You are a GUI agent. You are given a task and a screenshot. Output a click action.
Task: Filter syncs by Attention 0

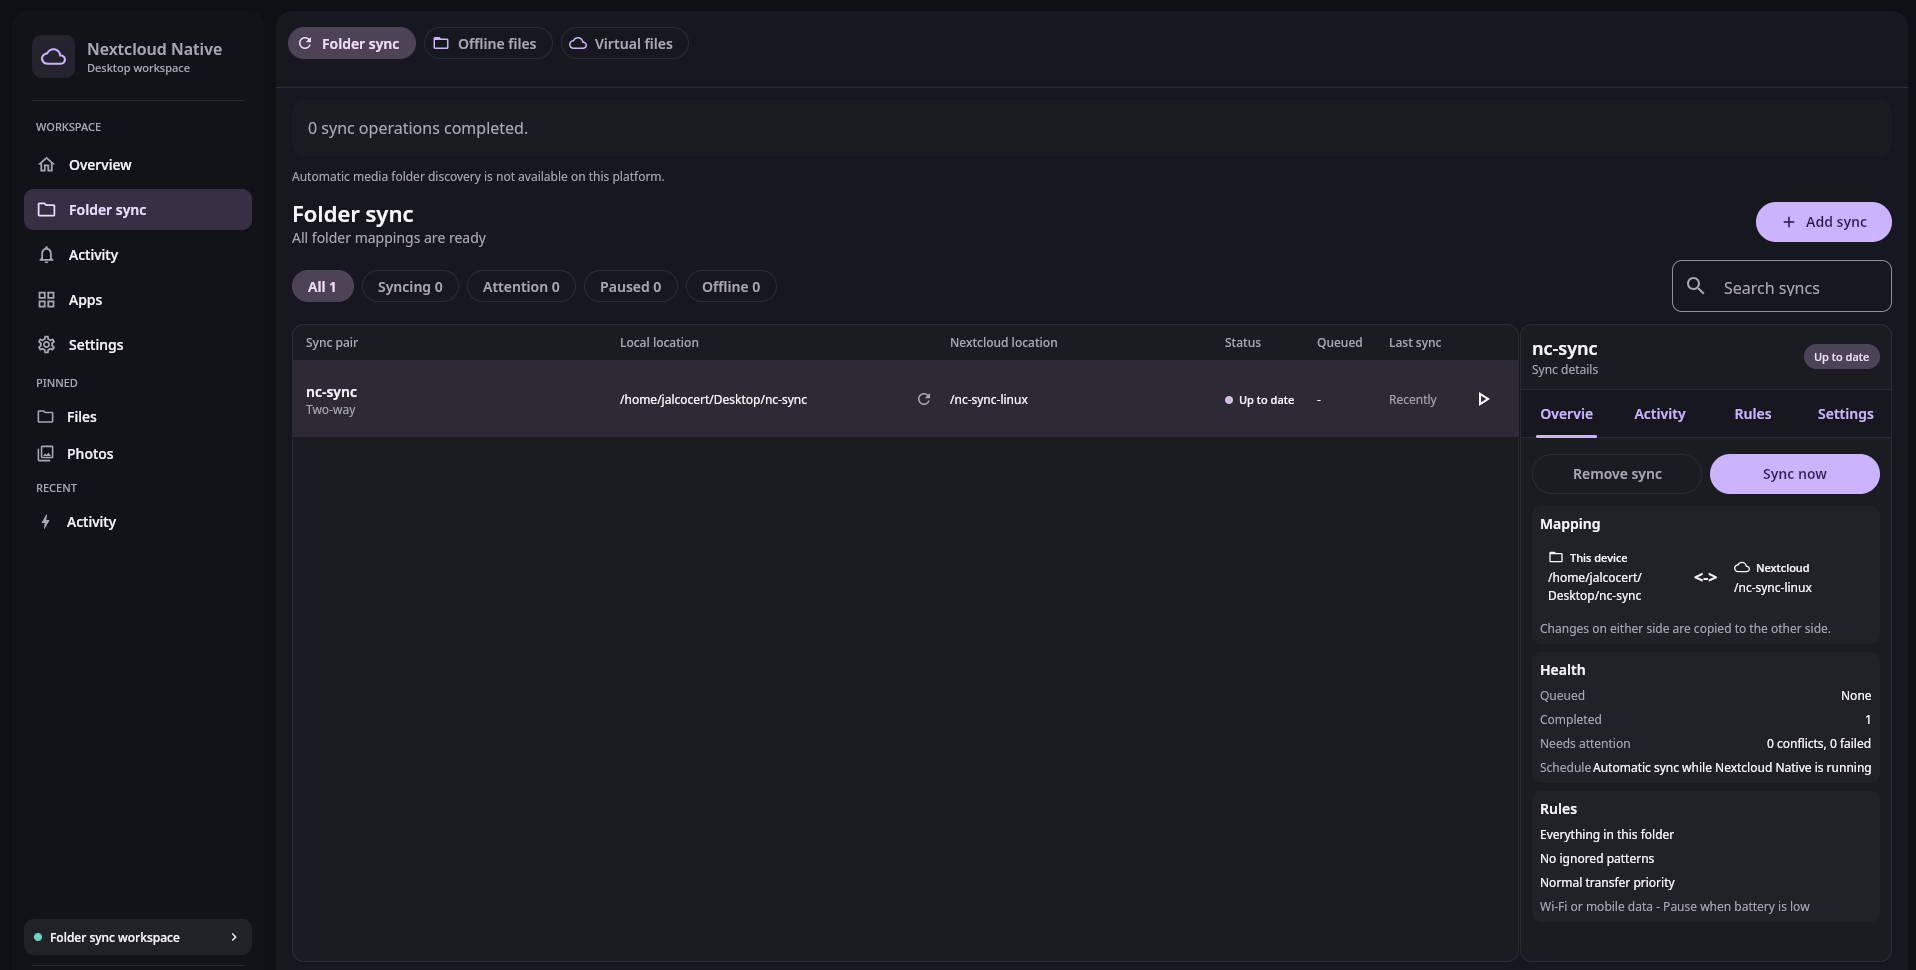[x=521, y=287]
